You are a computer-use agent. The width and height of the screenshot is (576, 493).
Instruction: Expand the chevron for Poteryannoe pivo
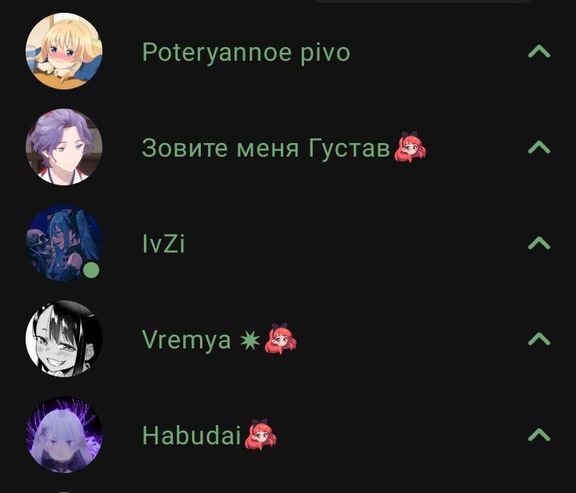(539, 51)
